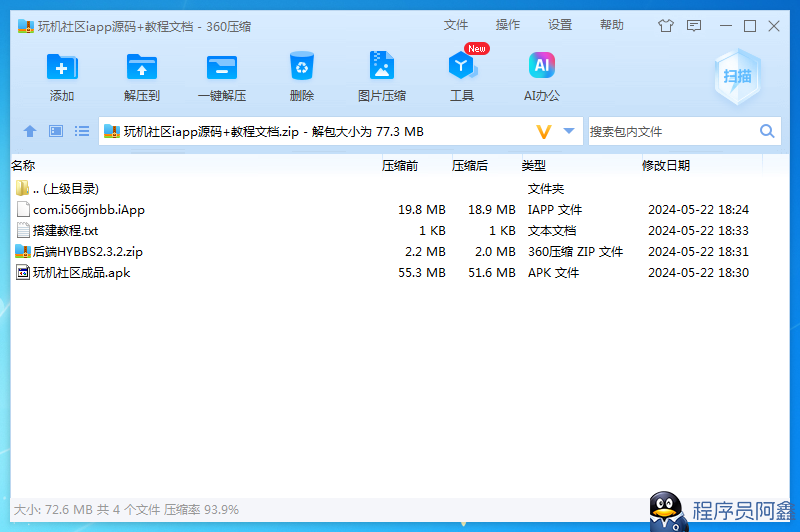
Task: Sort by the 压缩前 column header
Action: click(x=400, y=165)
